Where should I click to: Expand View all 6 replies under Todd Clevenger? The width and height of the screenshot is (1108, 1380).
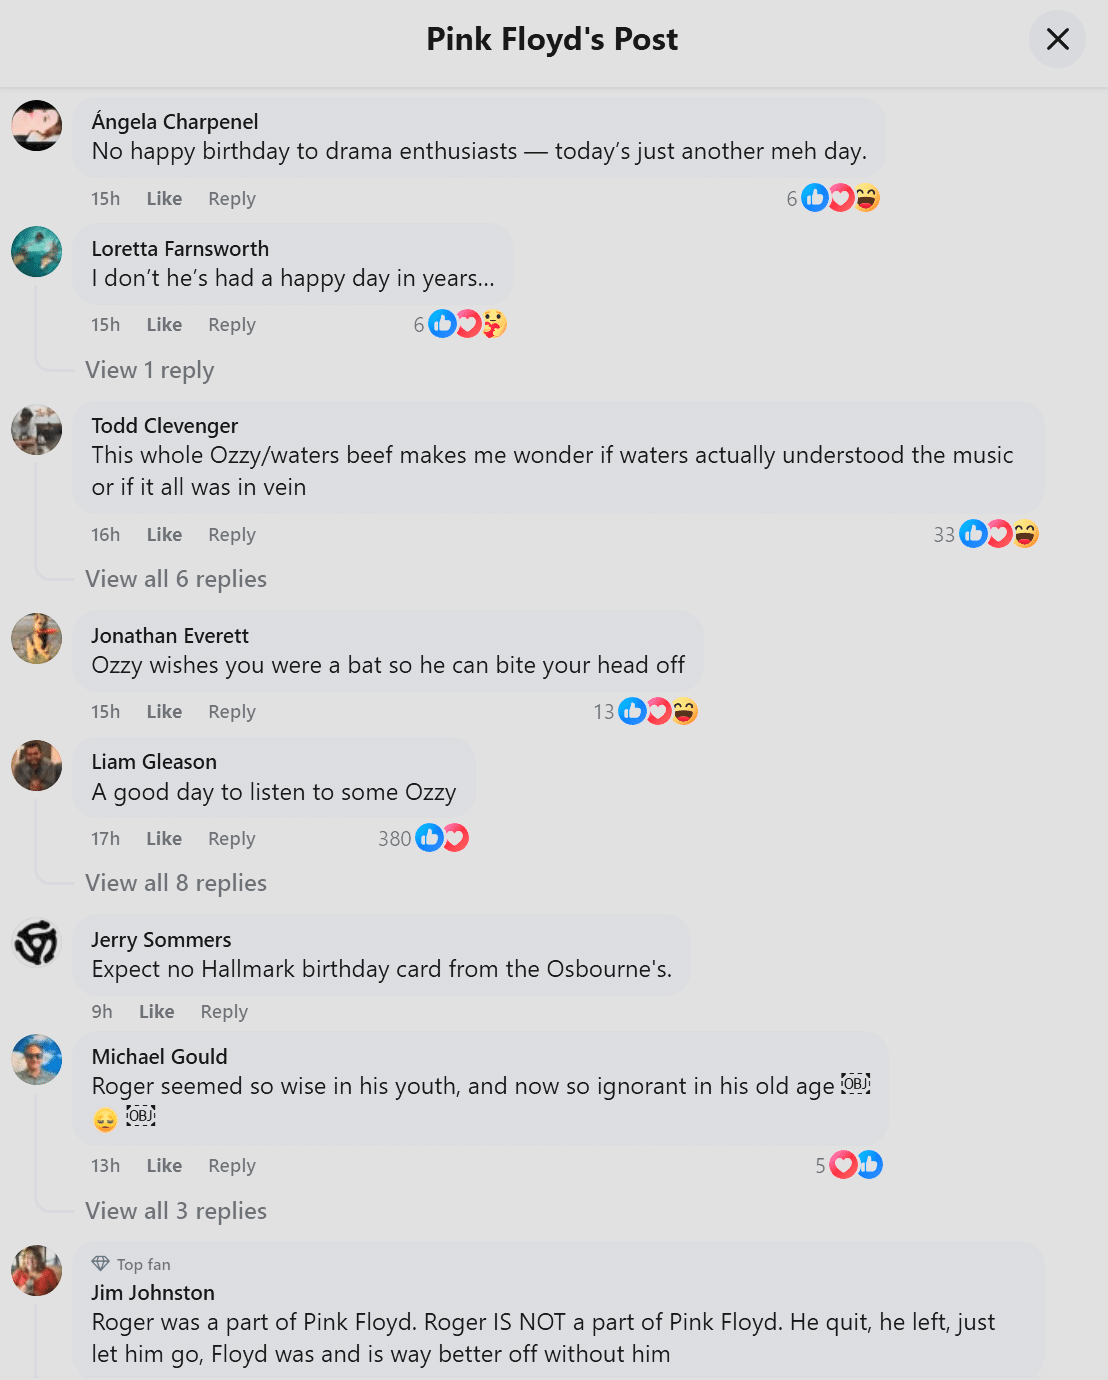point(176,579)
